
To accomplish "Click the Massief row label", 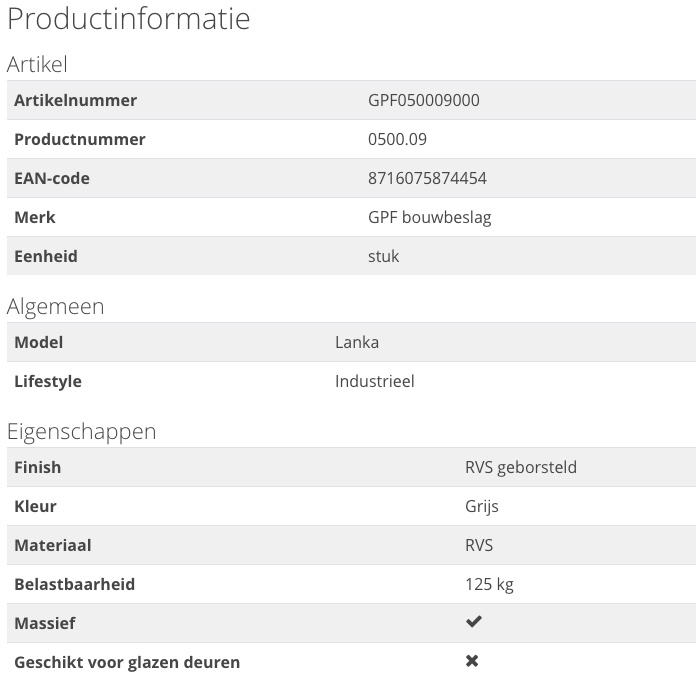I will 45,623.
